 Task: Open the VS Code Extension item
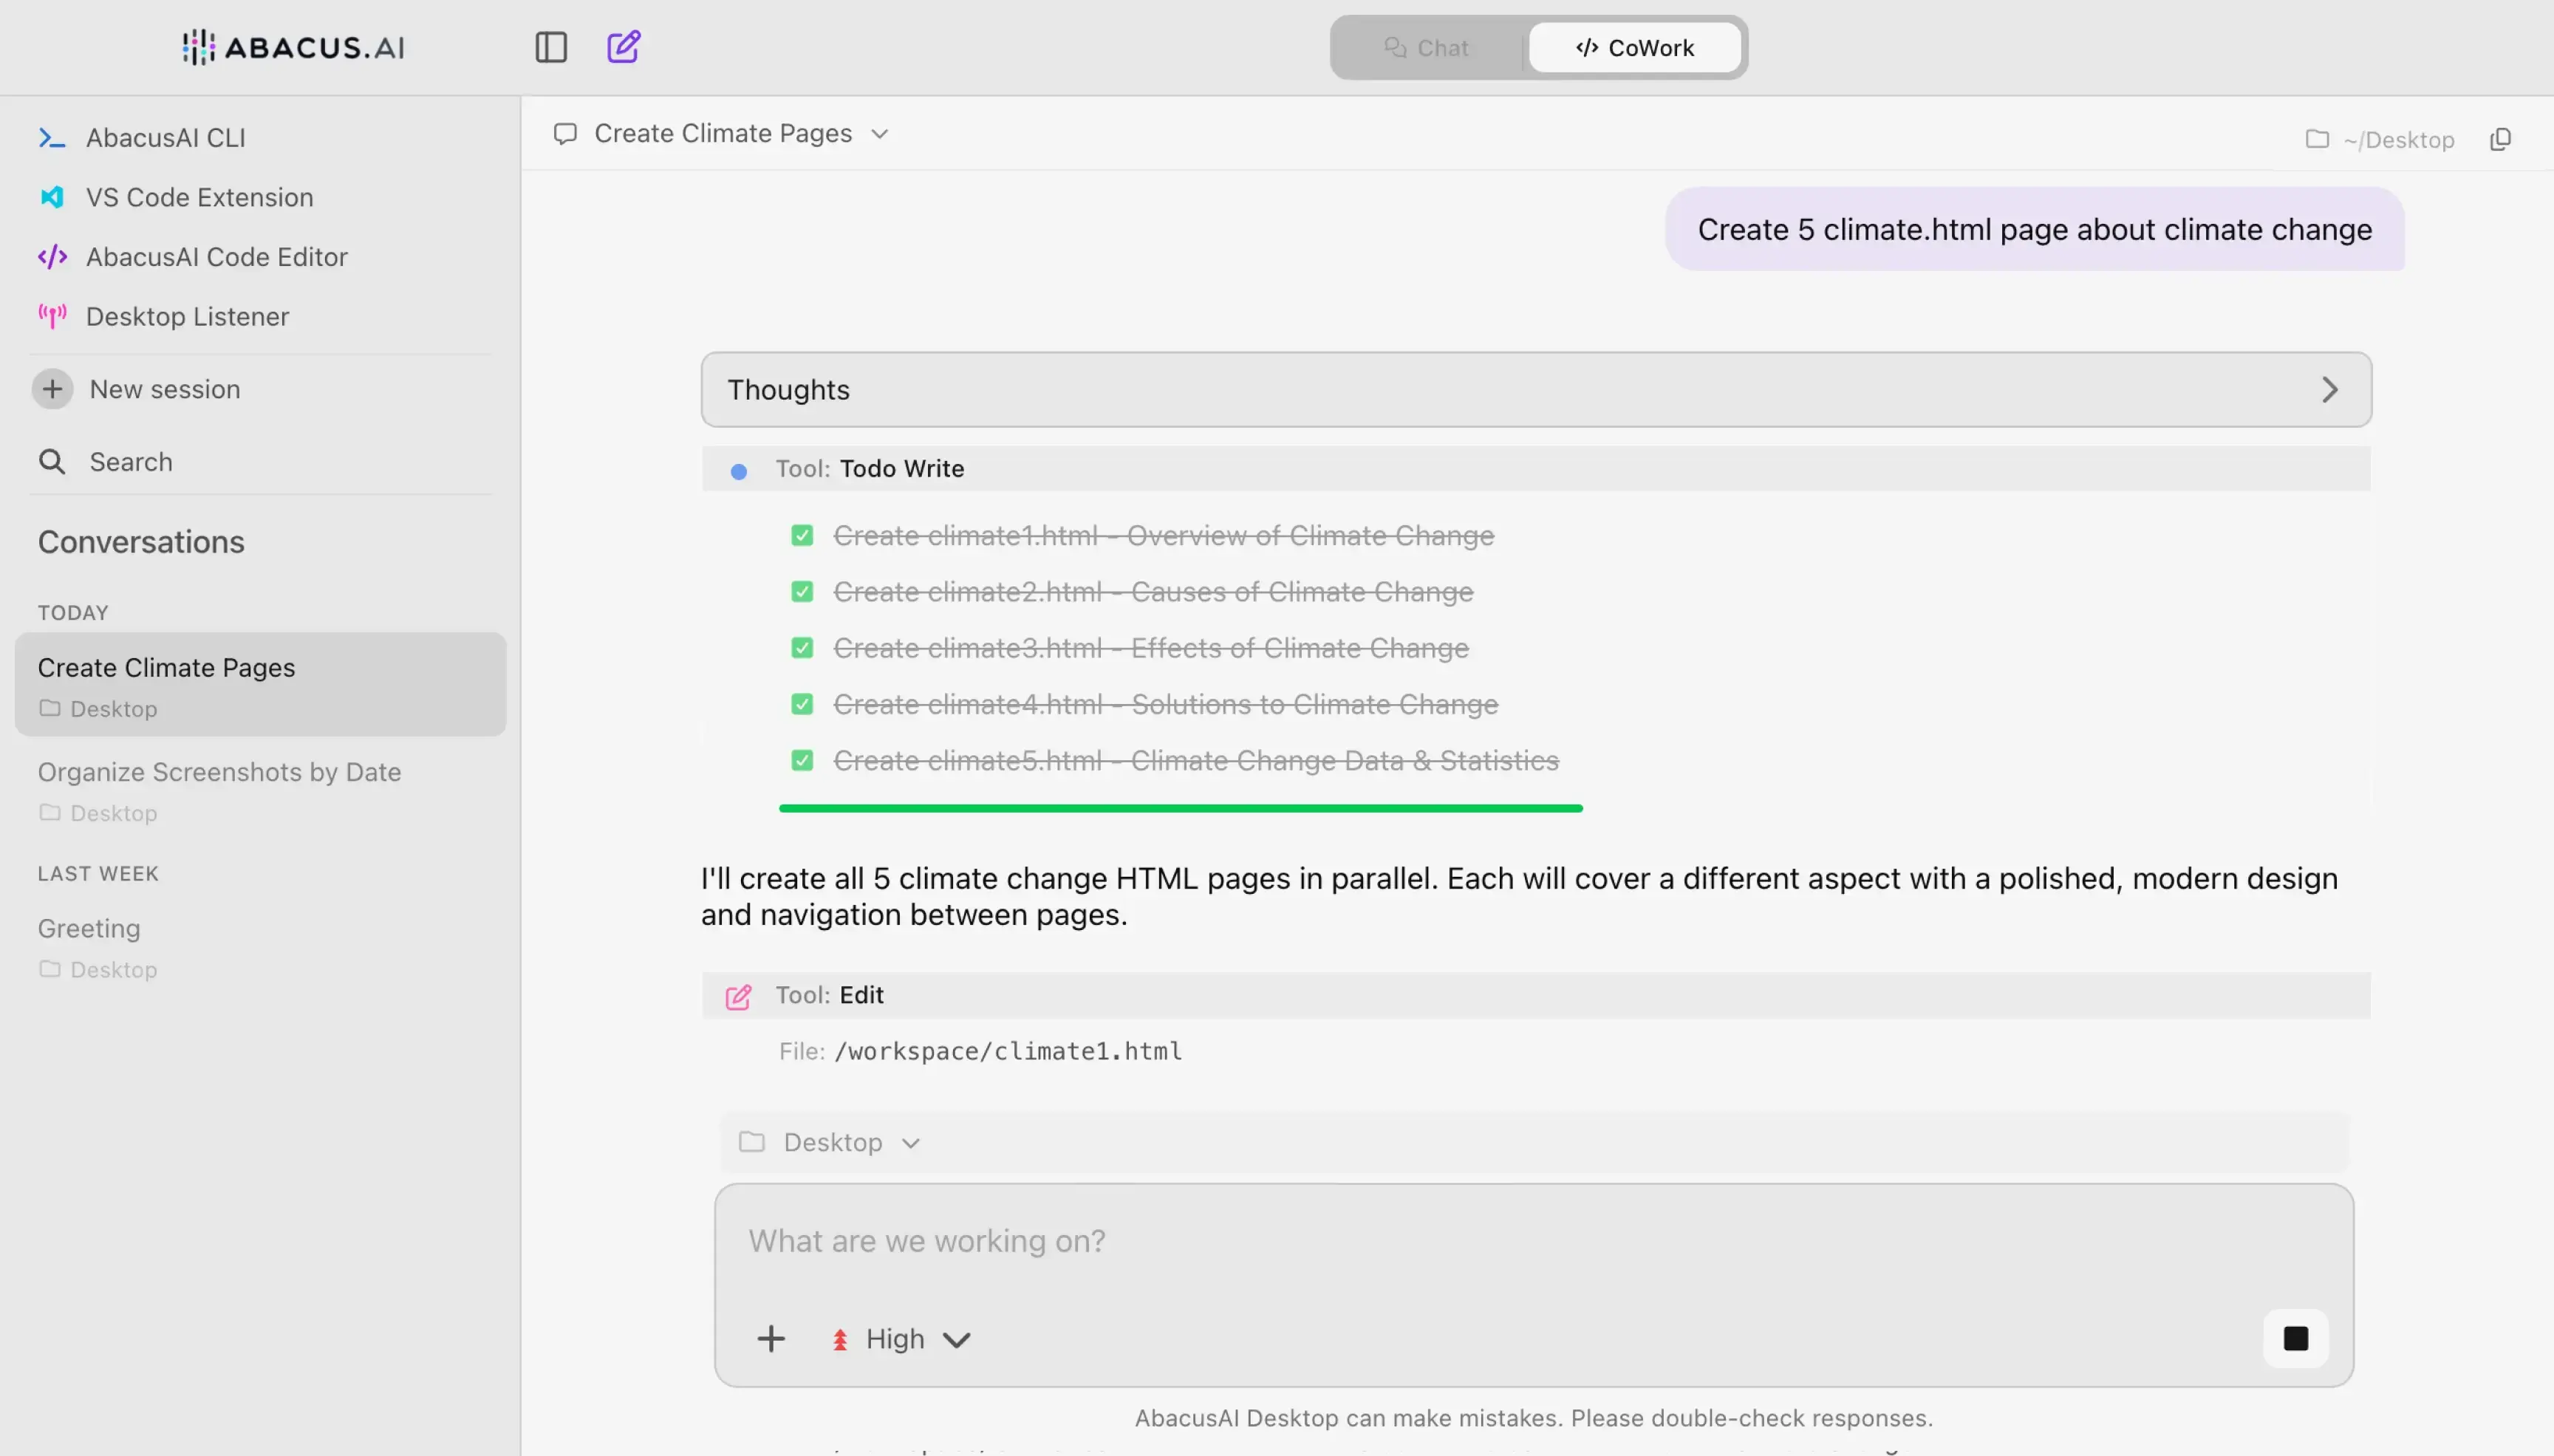(x=199, y=197)
